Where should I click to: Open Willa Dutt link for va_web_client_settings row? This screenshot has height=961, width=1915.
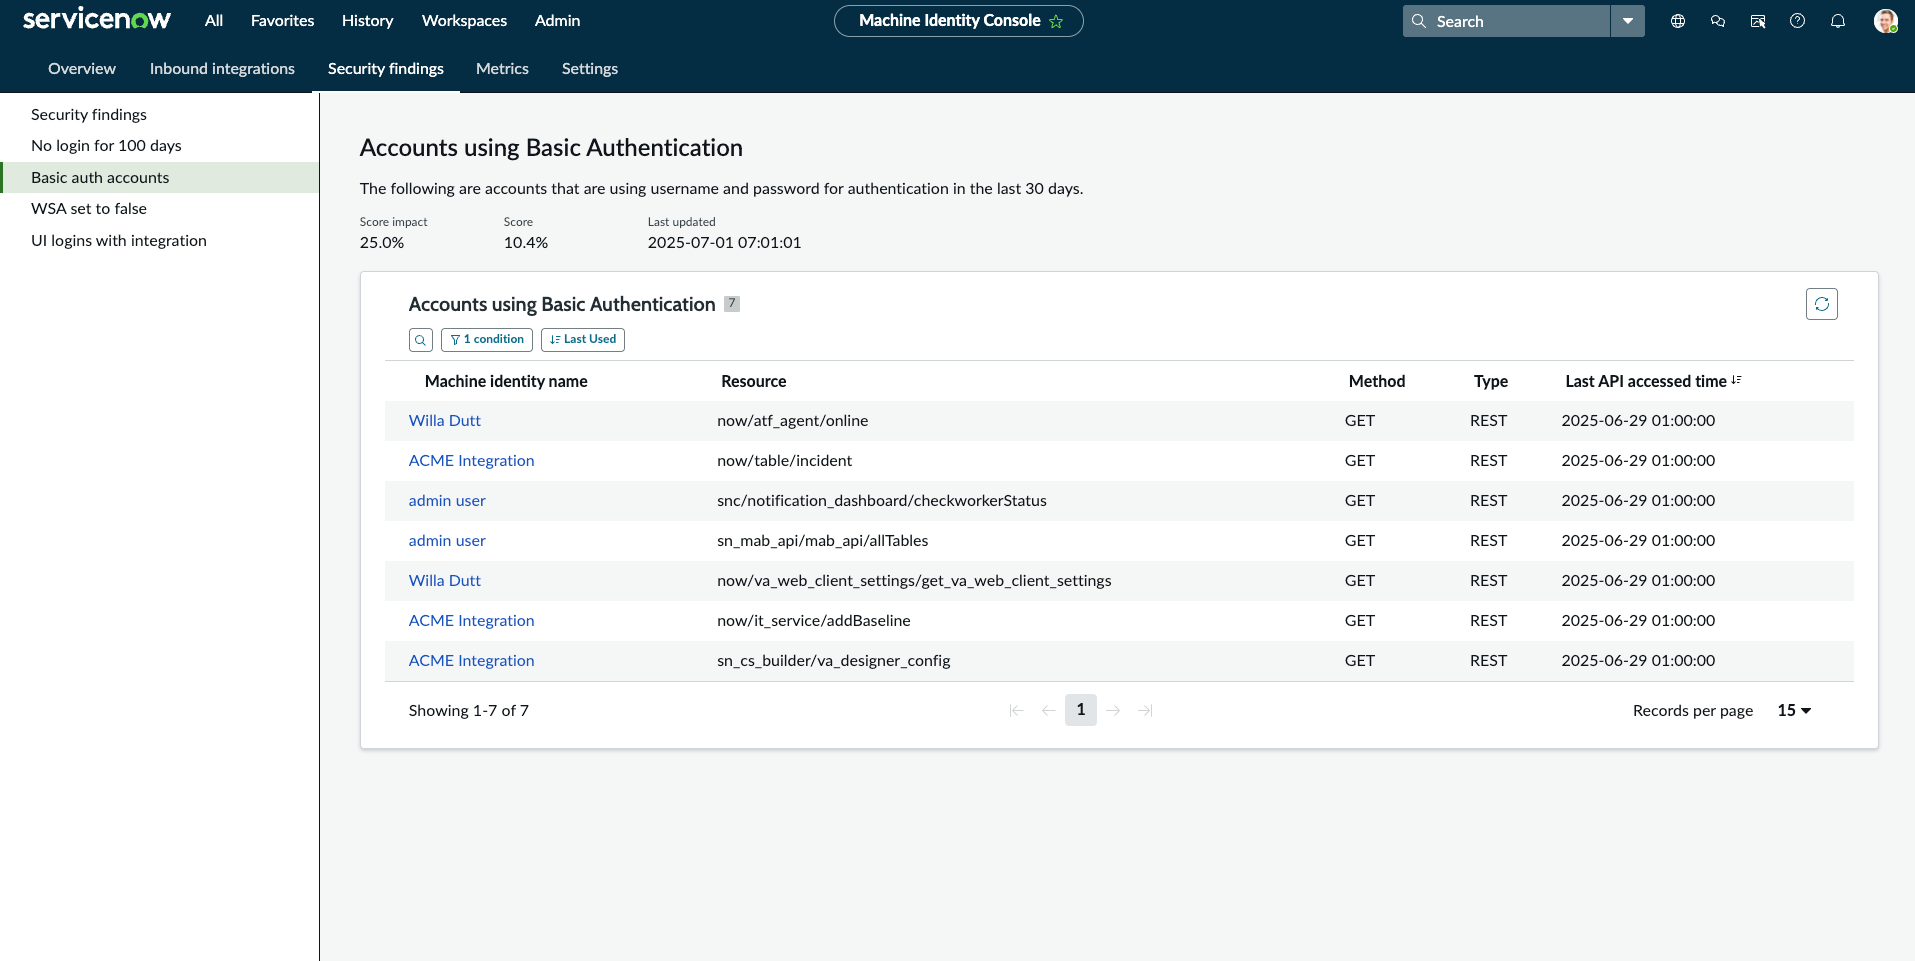click(x=444, y=581)
